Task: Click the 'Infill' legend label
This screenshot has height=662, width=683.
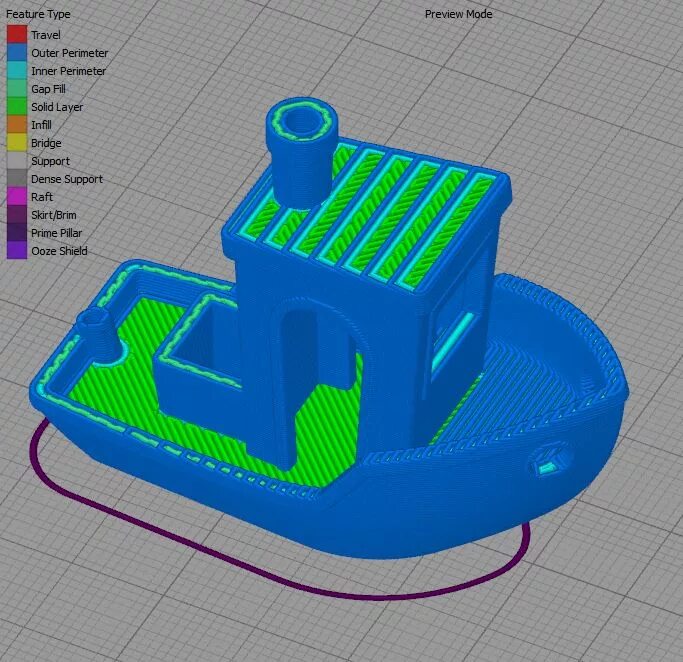Action: click(41, 125)
